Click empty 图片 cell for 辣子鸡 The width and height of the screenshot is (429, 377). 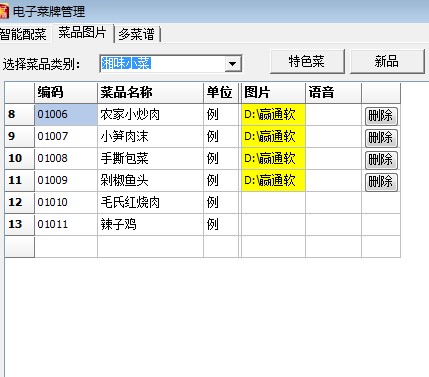coord(273,224)
